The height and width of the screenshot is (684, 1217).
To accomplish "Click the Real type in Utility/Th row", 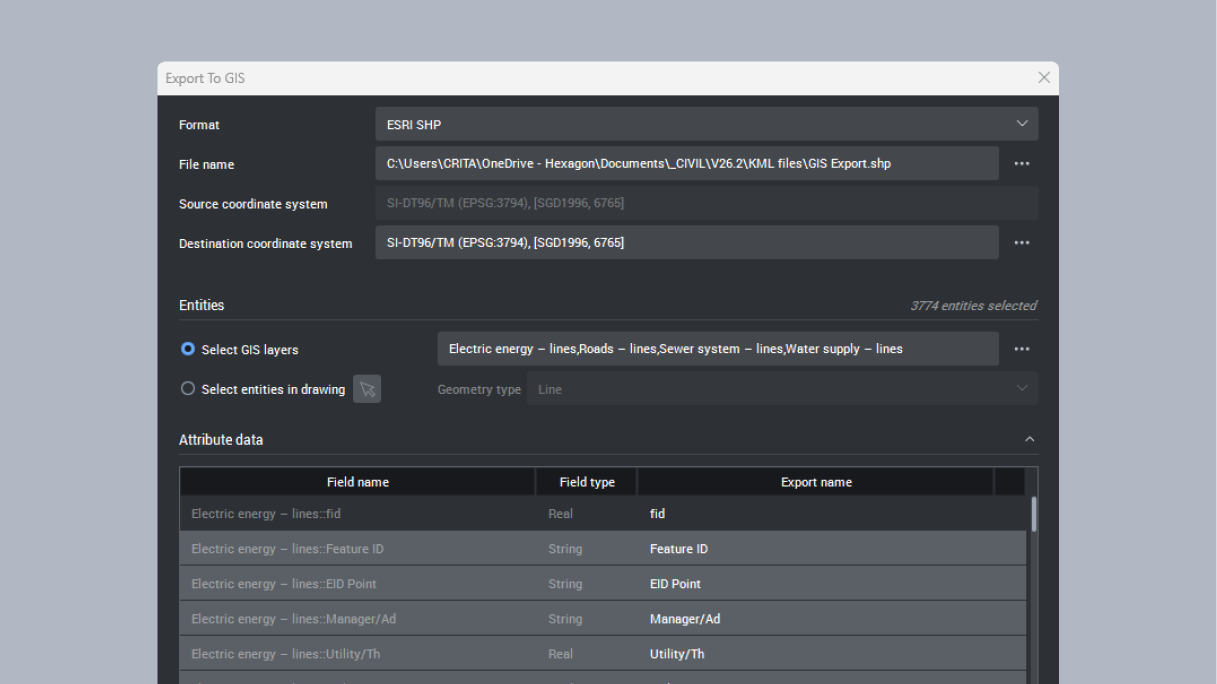I will click(560, 654).
